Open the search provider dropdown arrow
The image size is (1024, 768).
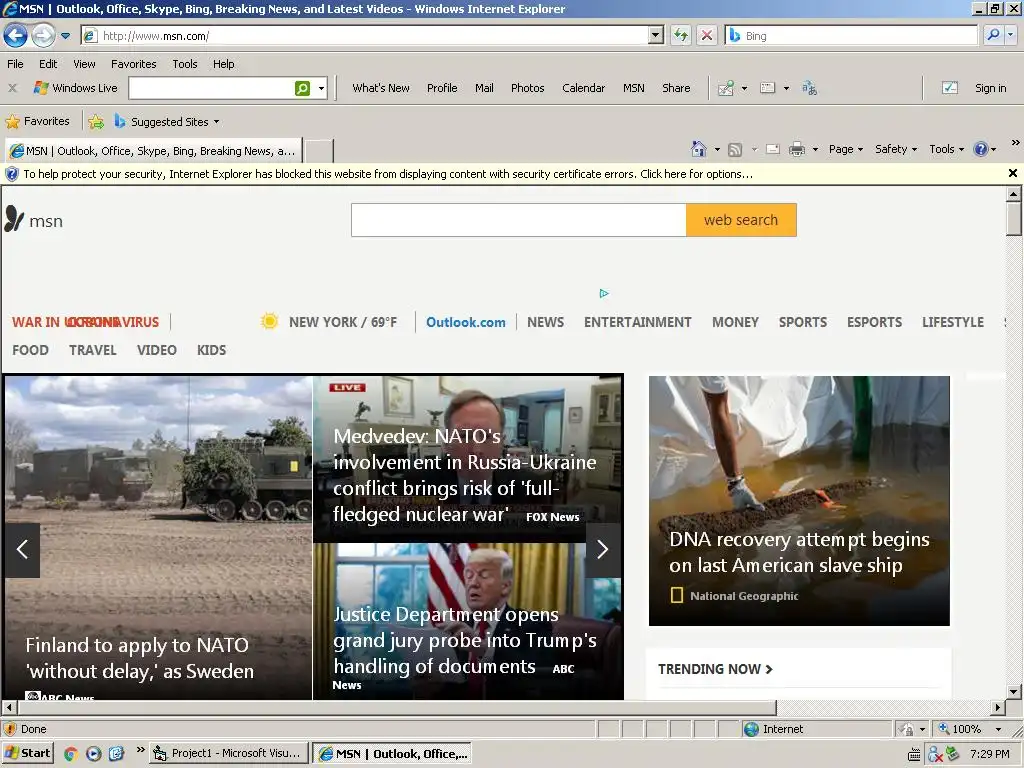[1011, 35]
